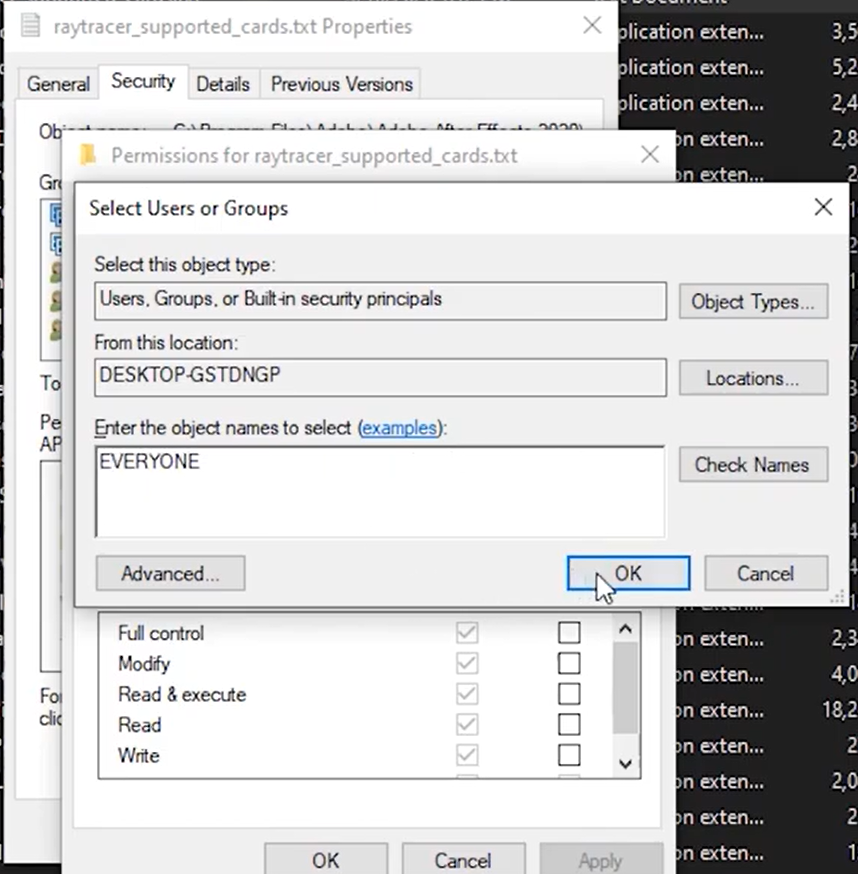Close the Select Users or Groups dialog
The height and width of the screenshot is (874, 858).
click(823, 207)
